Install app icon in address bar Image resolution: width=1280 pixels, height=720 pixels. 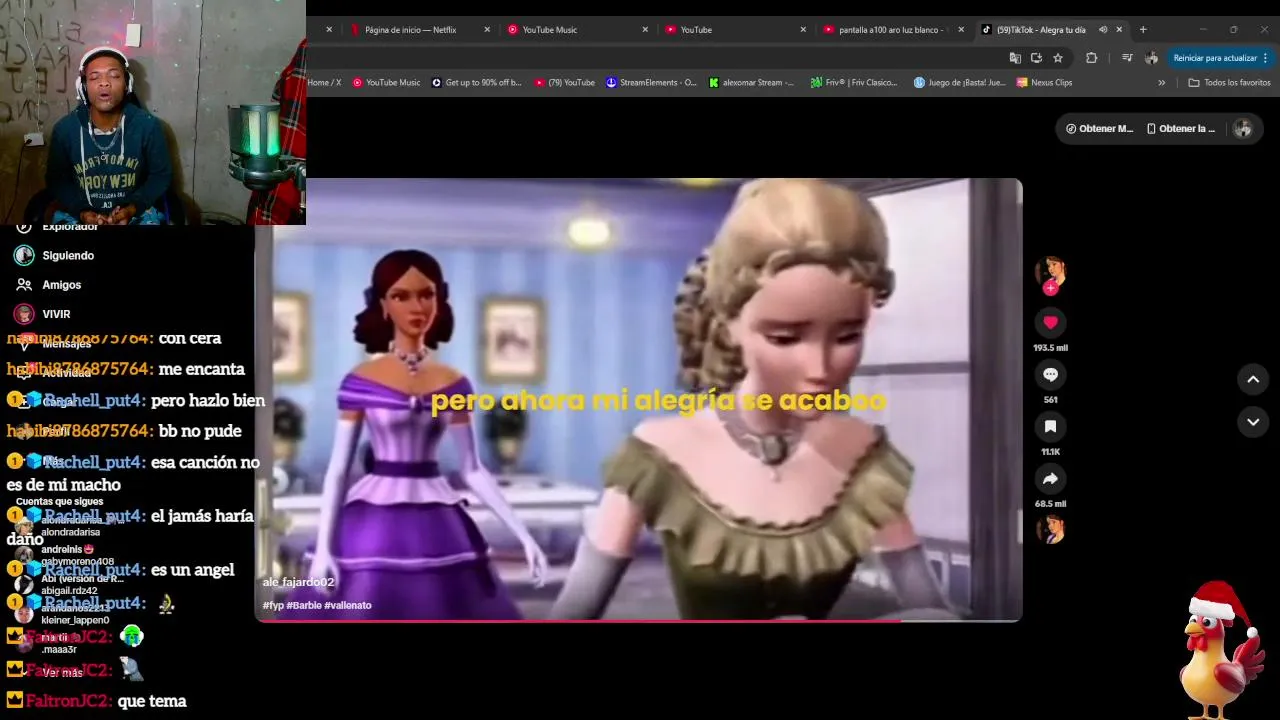(x=1036, y=58)
